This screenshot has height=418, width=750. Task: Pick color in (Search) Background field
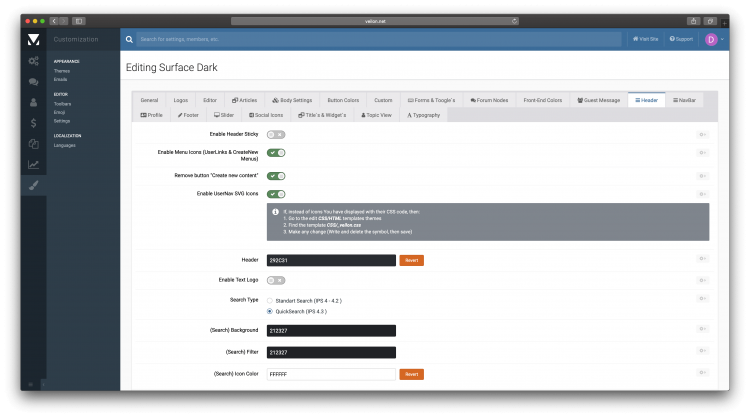point(331,331)
